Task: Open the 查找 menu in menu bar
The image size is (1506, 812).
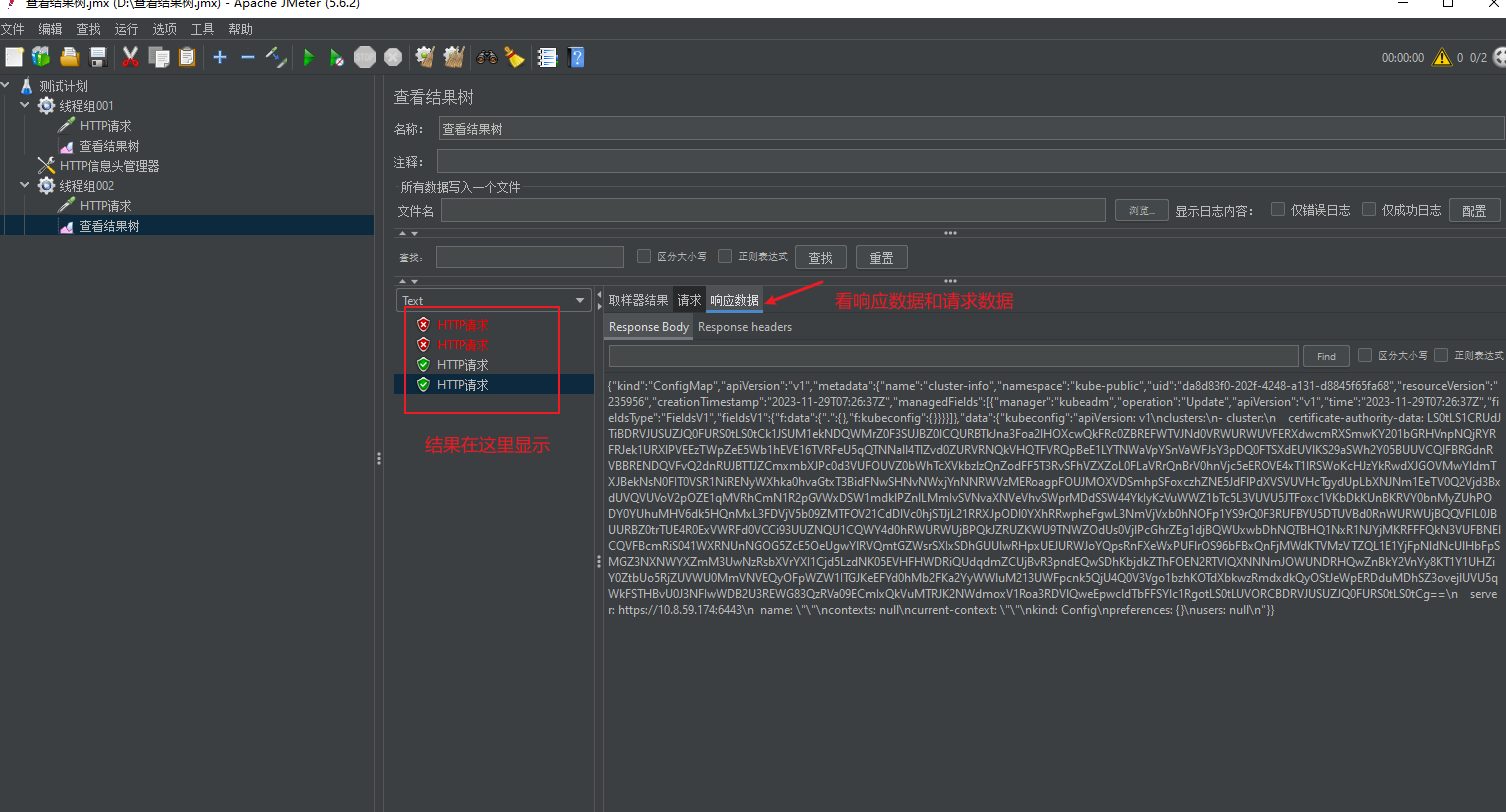Action: (x=88, y=29)
